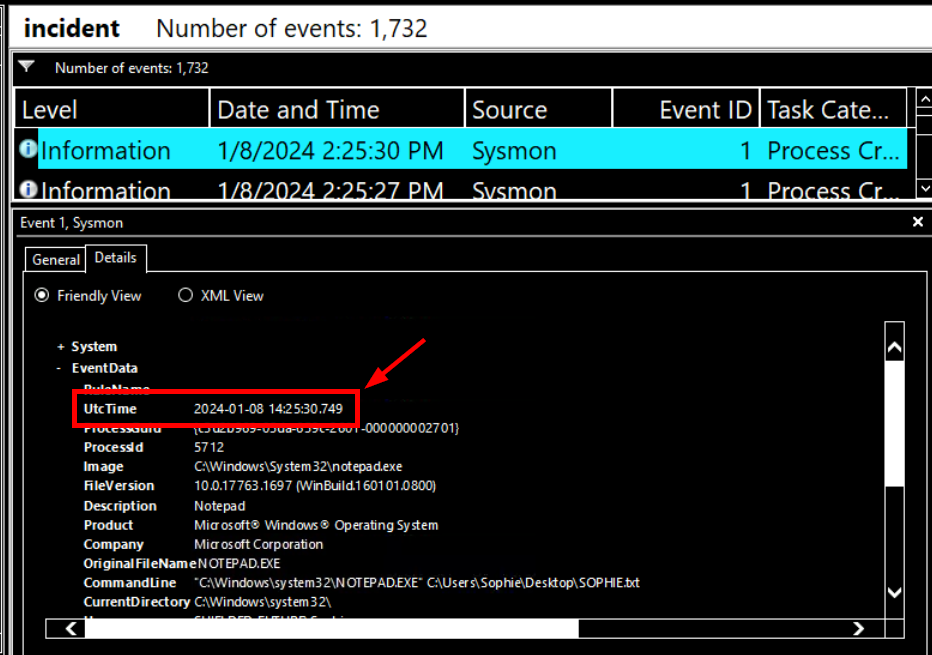Click the horizontal scrollbar right arrow

pos(858,629)
